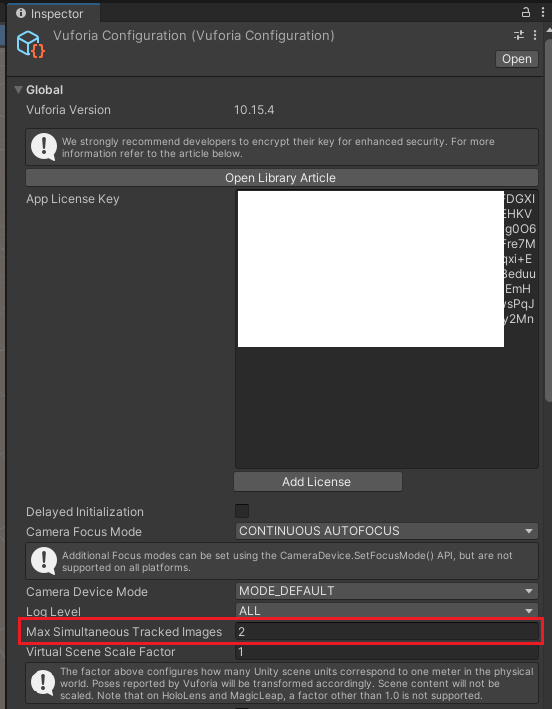Screen dimensions: 552x709
Task: Click the Max Simultaneous Tracked Images label
Action: pos(124,632)
